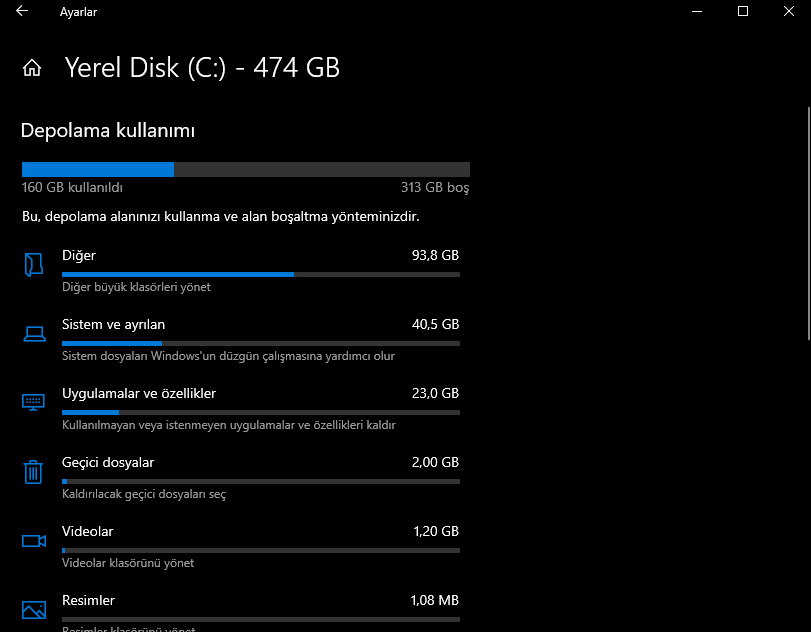Screen dimensions: 811x632
Task: Click the Diğer 93,8 GB usage bar
Action: 260,274
